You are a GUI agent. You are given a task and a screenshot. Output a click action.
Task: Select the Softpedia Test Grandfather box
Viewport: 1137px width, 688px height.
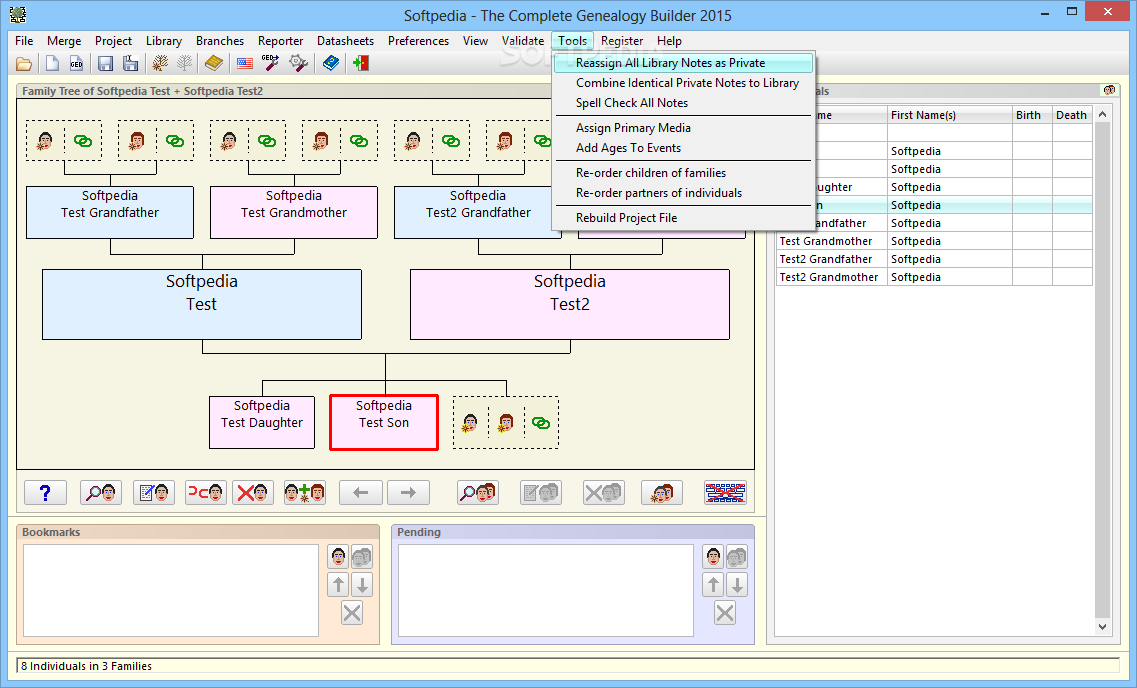tap(109, 212)
